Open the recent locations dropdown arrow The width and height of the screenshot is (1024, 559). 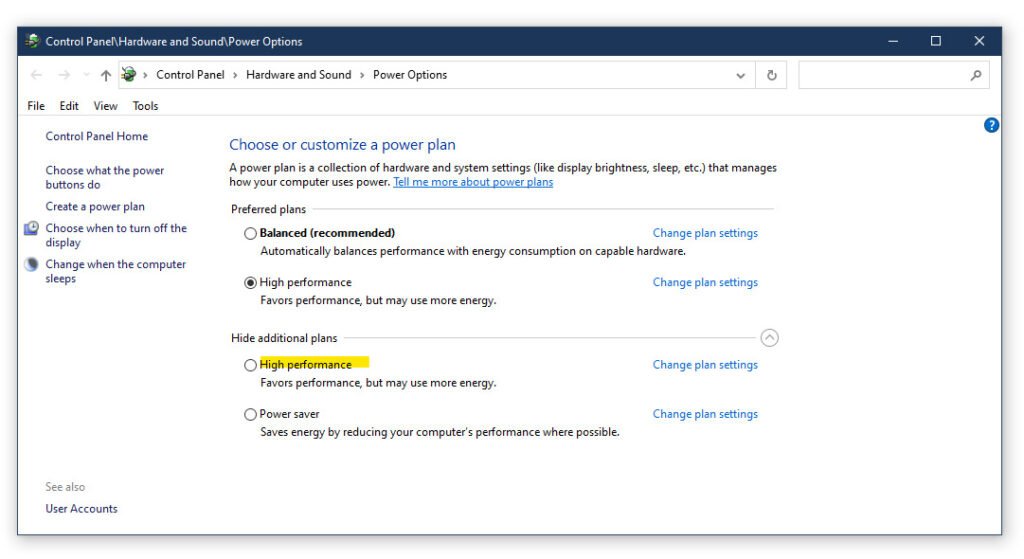click(x=86, y=75)
